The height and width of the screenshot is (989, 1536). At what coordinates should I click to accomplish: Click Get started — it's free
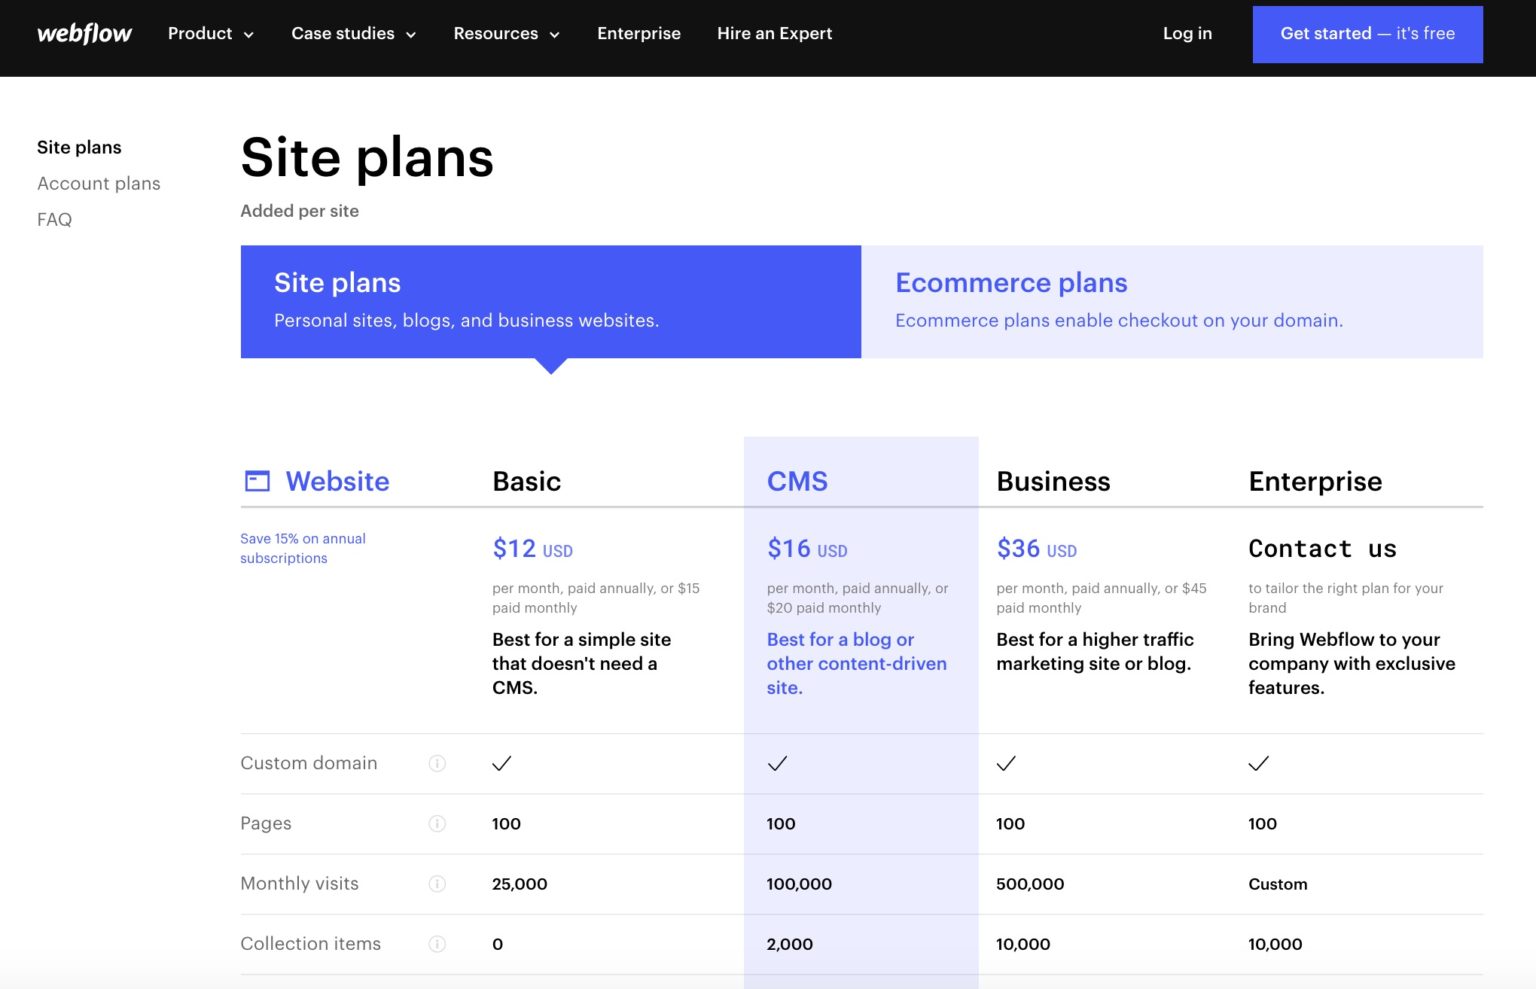[x=1367, y=33]
